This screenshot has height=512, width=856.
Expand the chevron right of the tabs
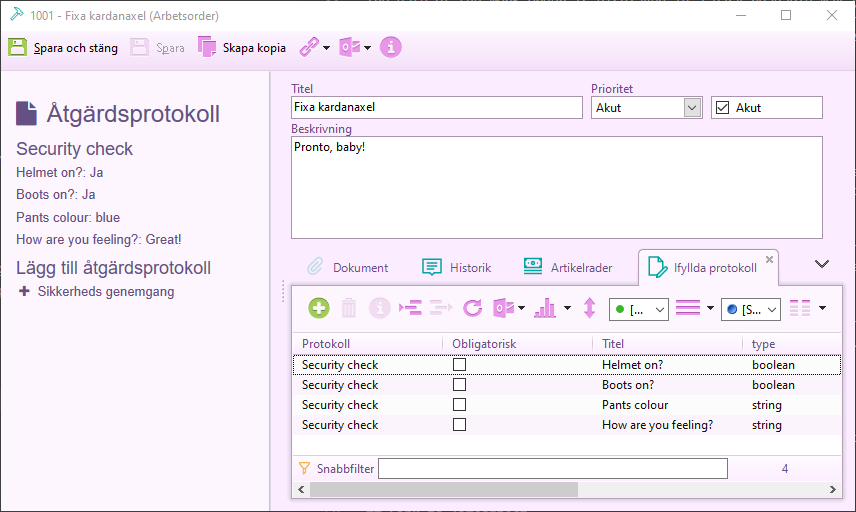[x=822, y=264]
